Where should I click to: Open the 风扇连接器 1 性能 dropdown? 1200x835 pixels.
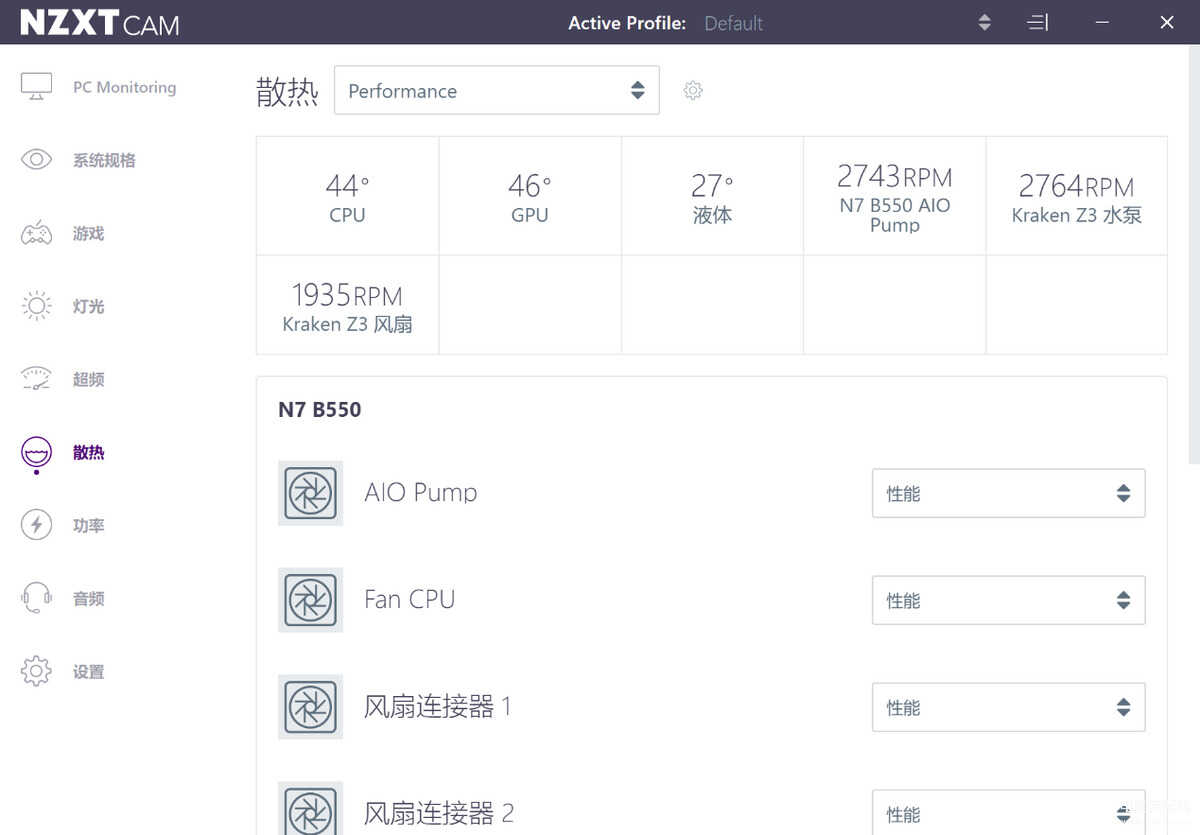point(1008,707)
